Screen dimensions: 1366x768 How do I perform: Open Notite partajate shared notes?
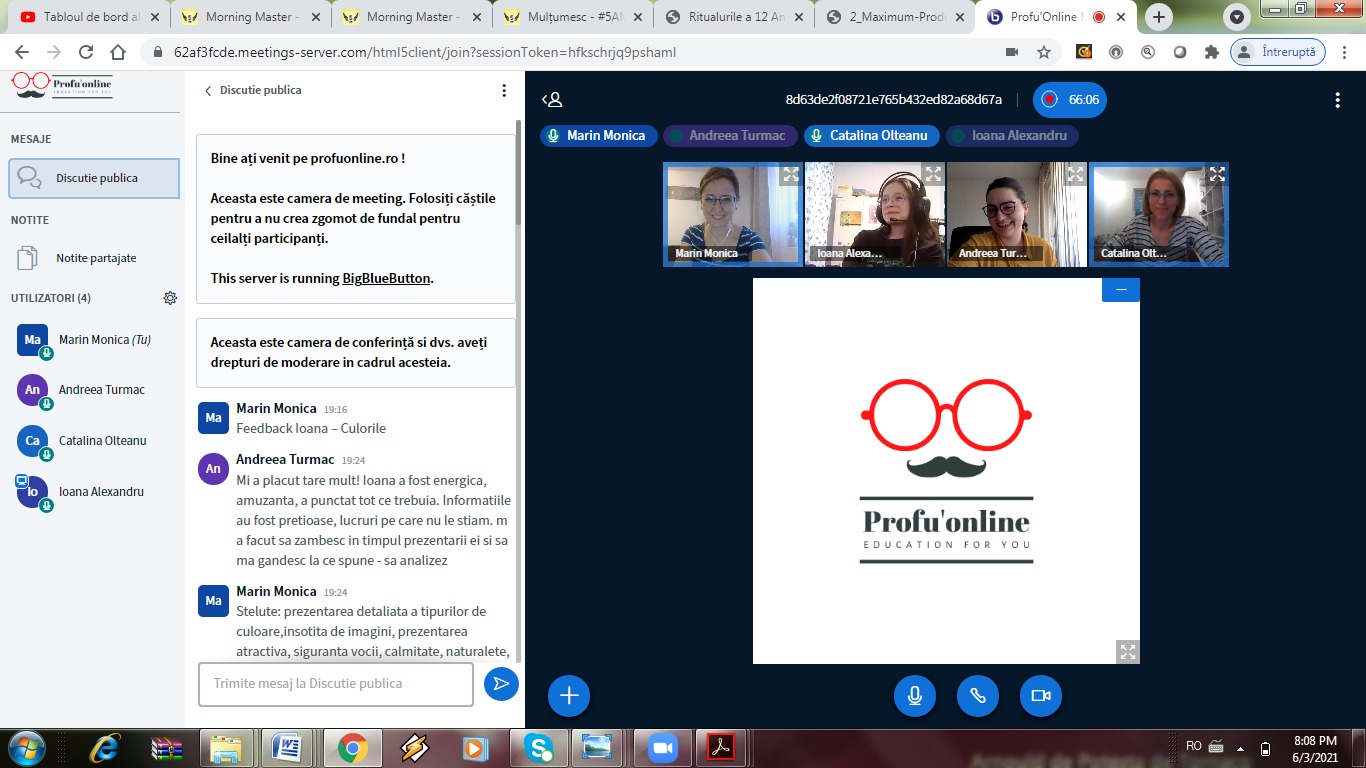click(x=95, y=258)
